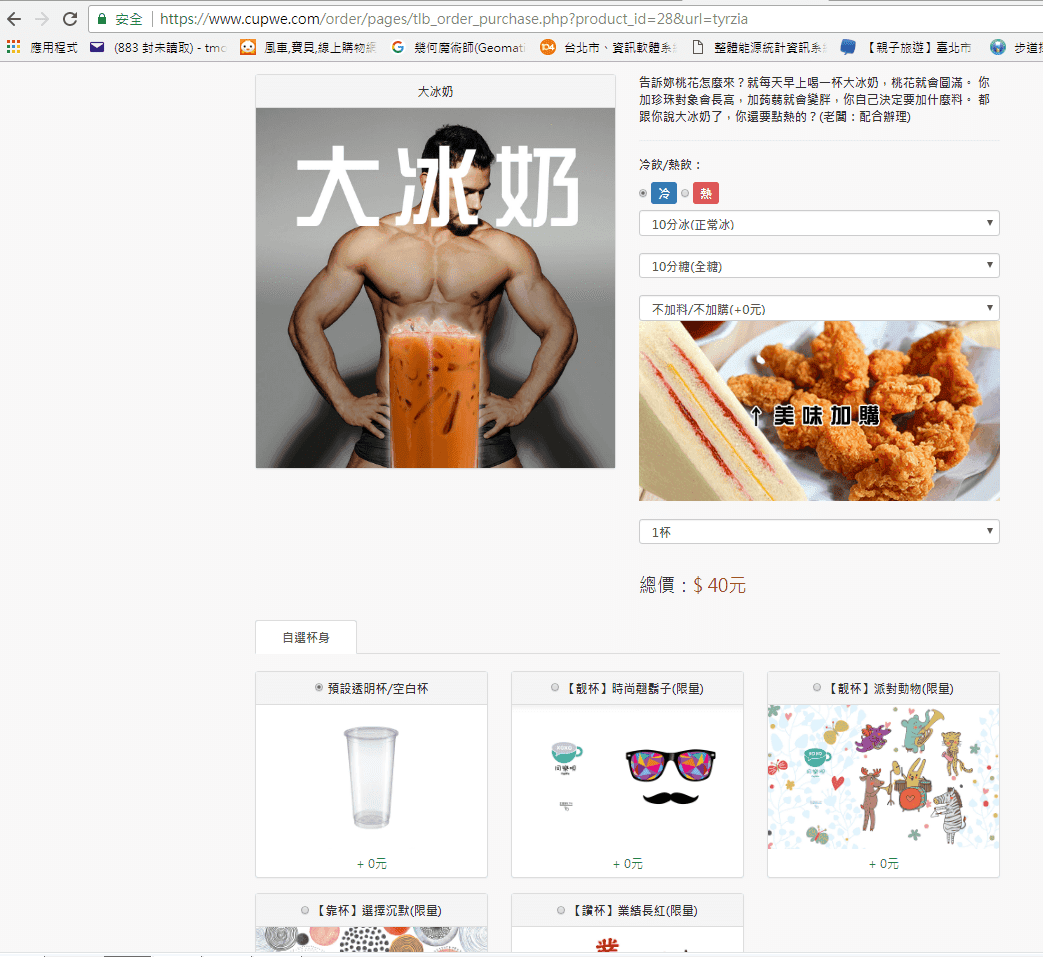
Task: Click the blue 冷 cold badge
Action: 664,193
